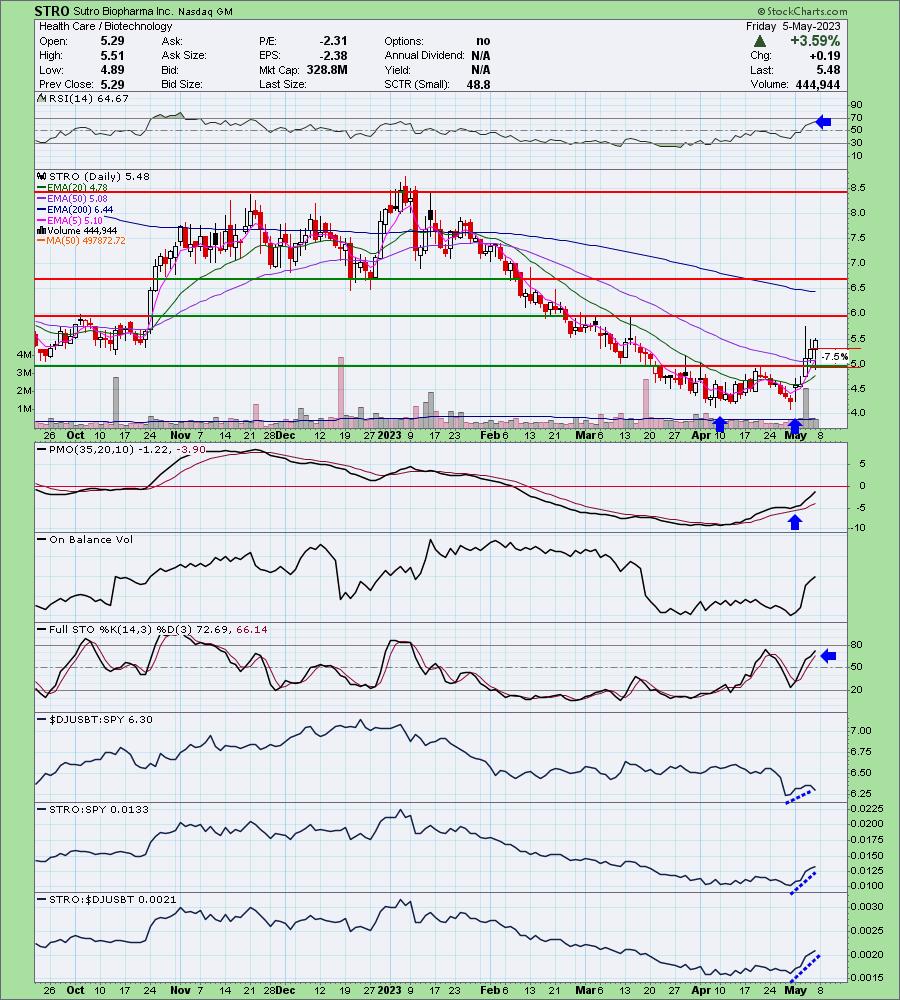Click the 6.5 price axis label

point(857,288)
